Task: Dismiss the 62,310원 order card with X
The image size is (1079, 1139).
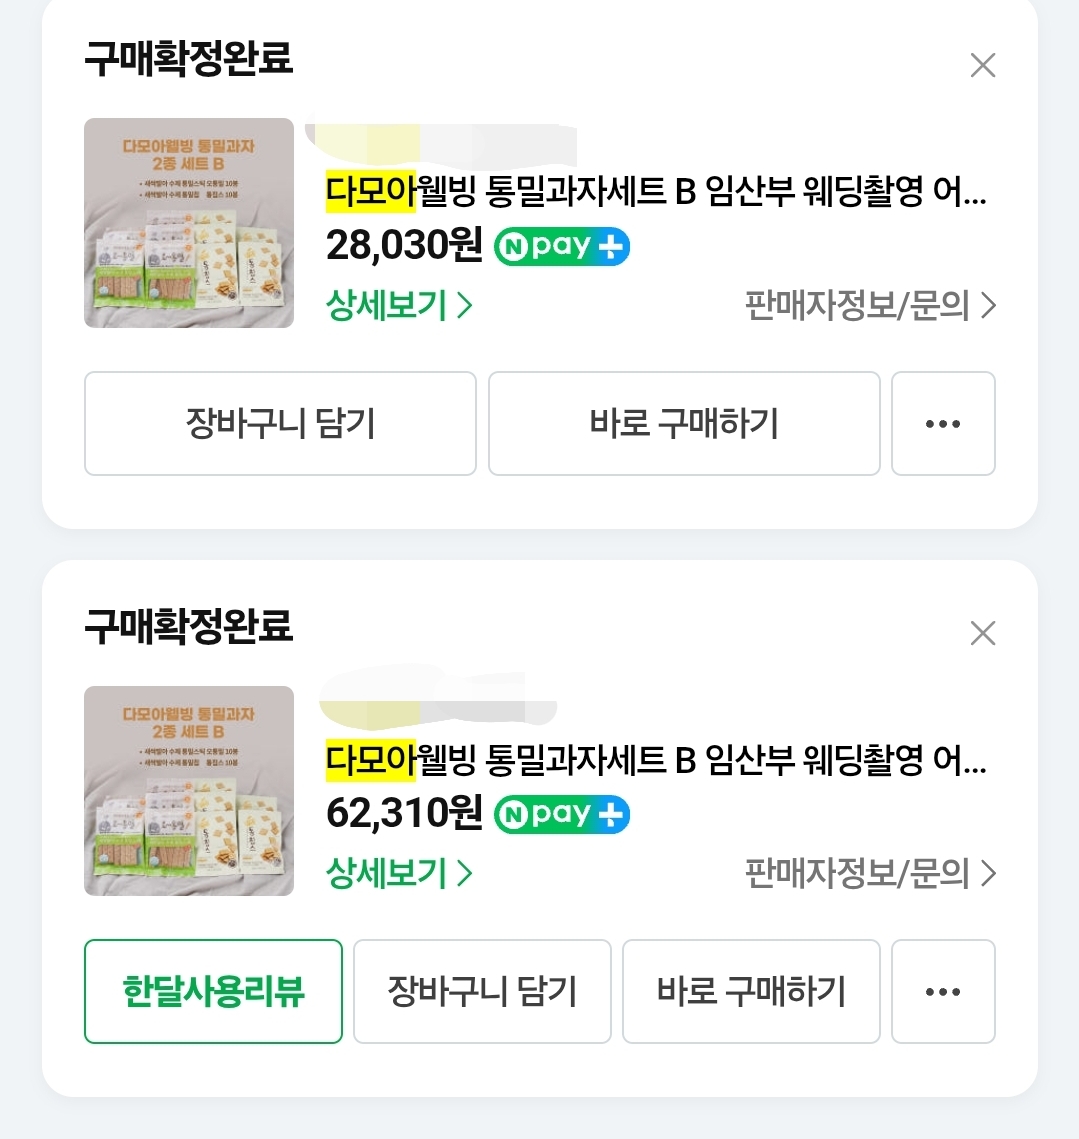Action: coord(983,633)
